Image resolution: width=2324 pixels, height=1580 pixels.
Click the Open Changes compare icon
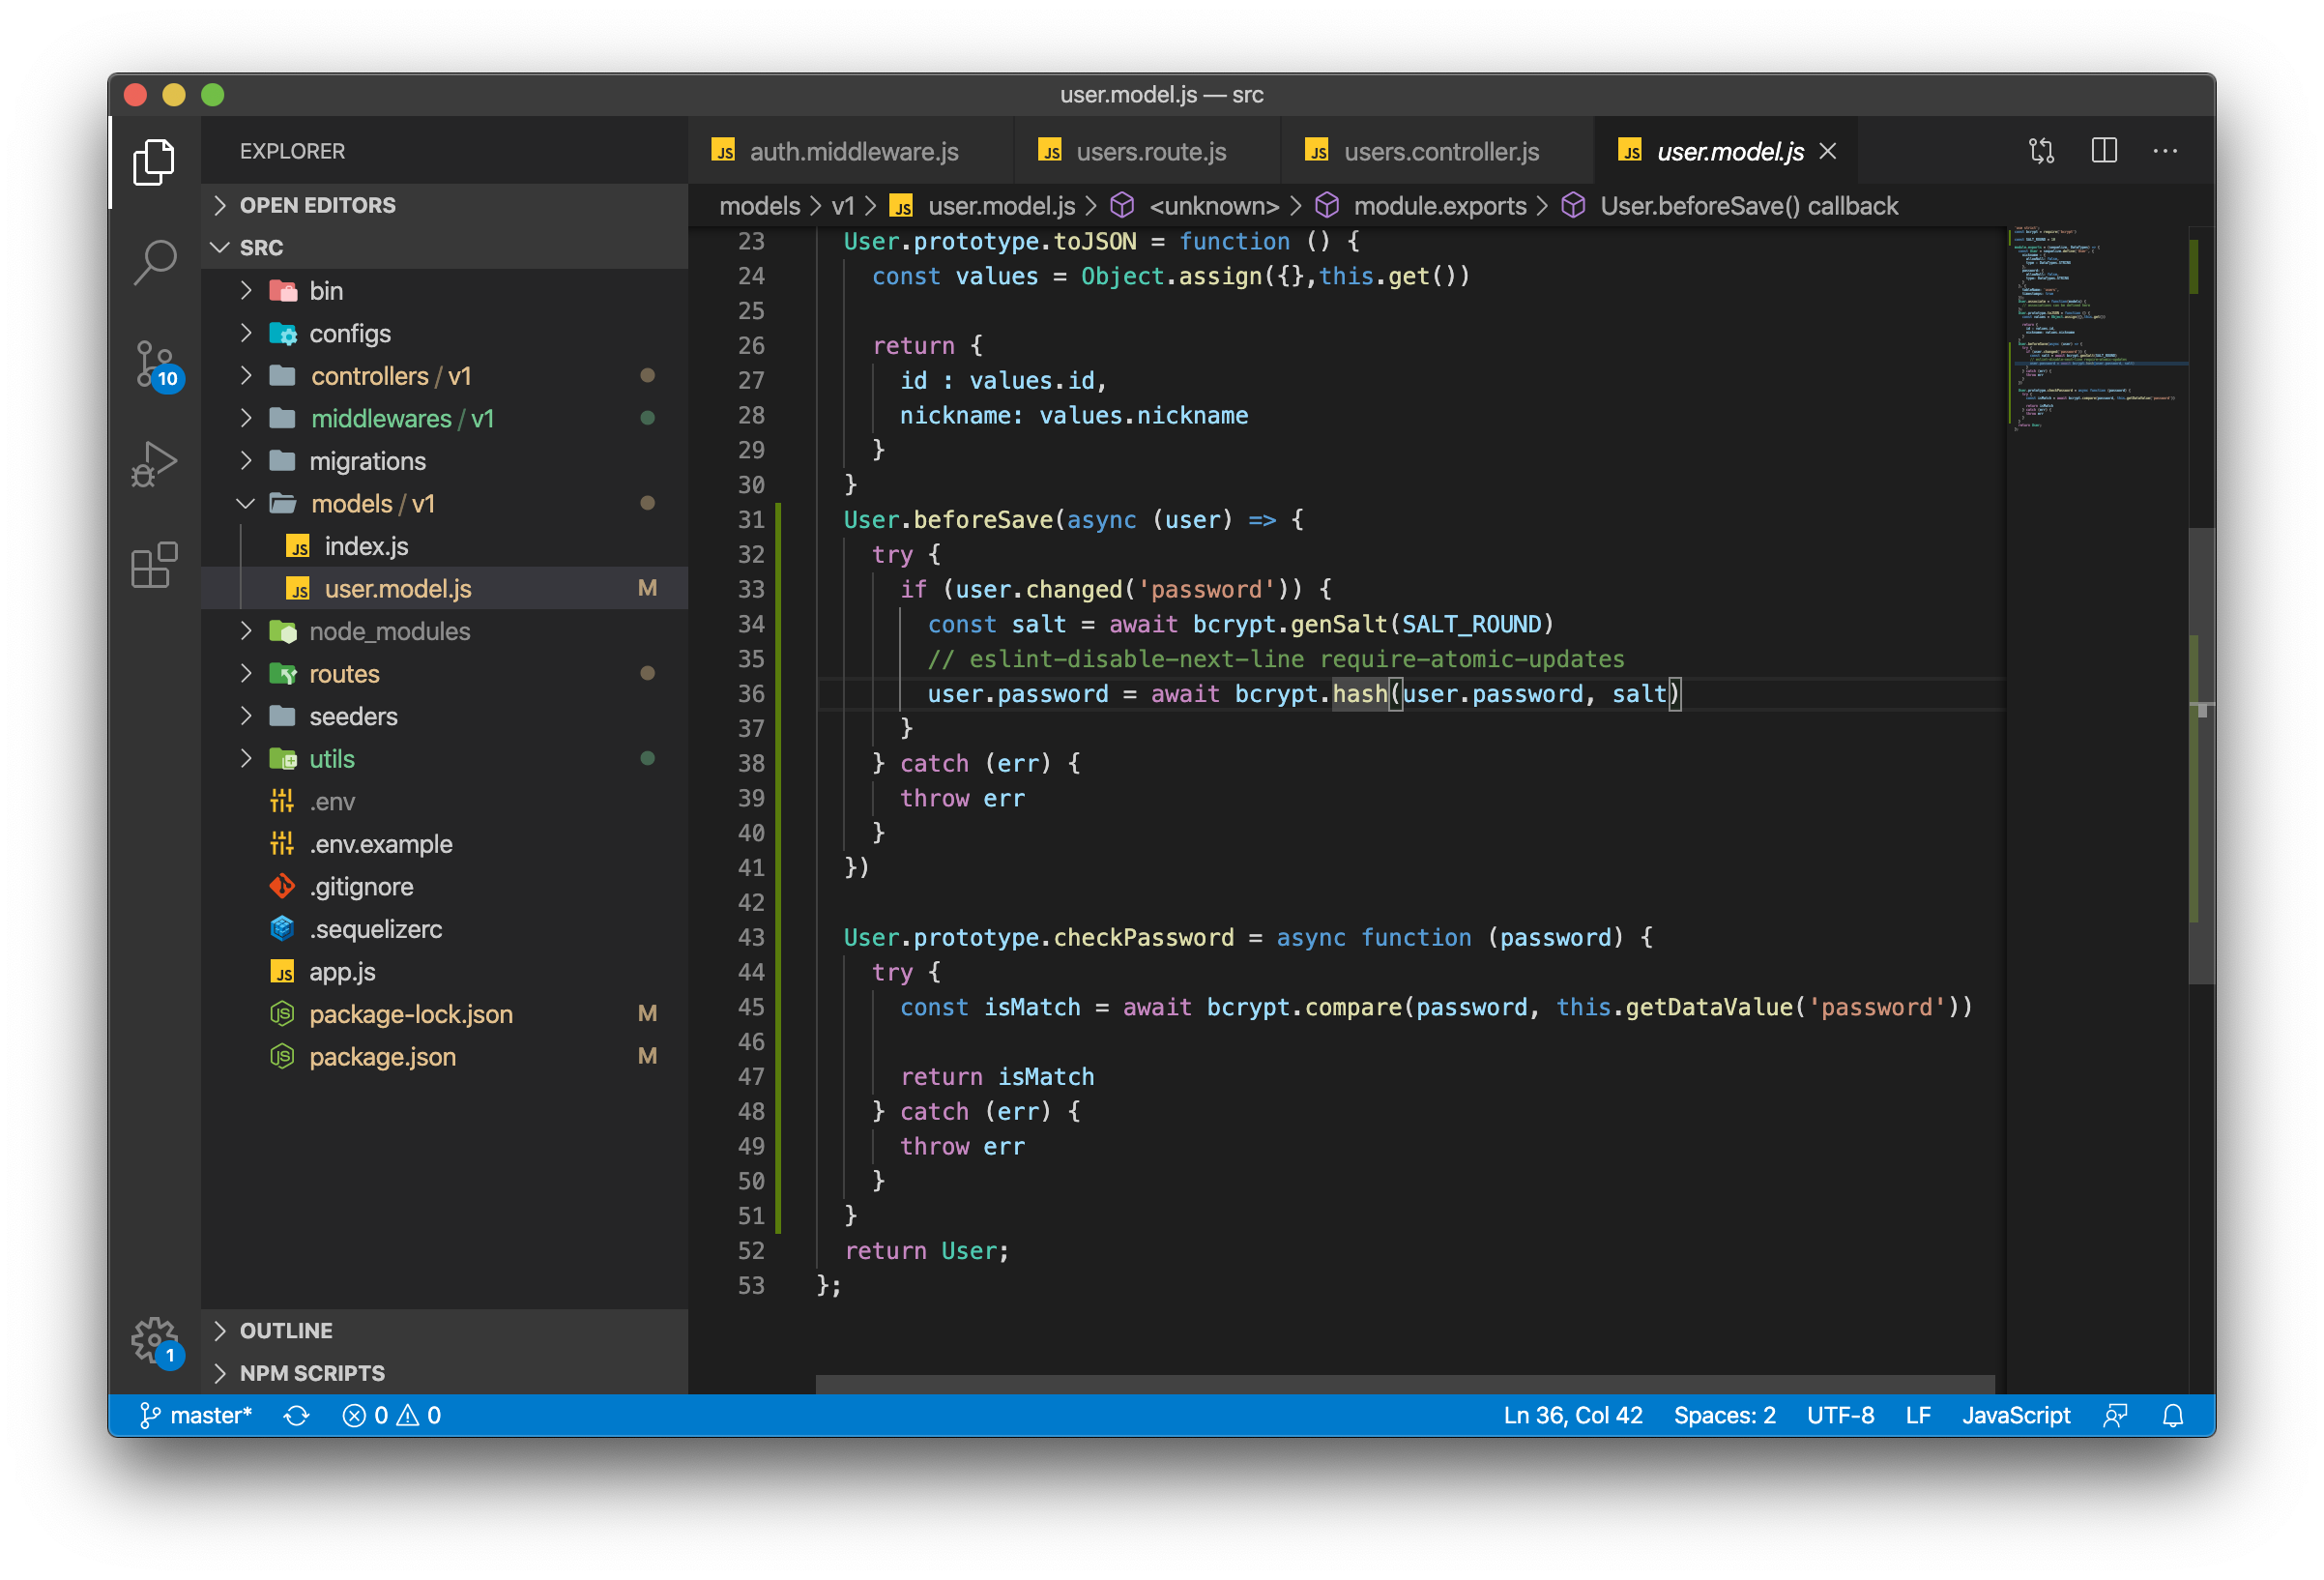click(x=2041, y=151)
